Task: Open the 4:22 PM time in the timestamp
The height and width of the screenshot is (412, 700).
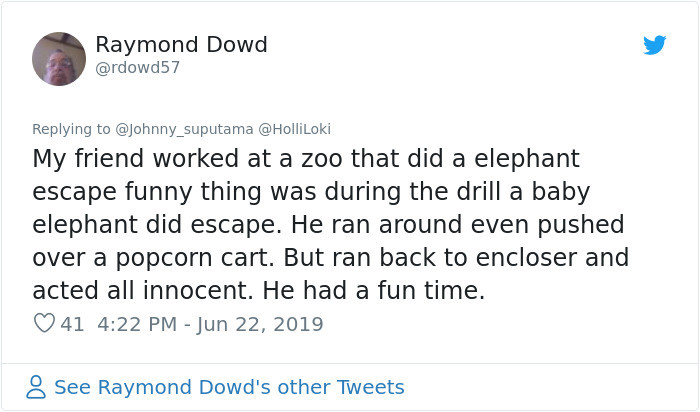Action: click(x=137, y=325)
